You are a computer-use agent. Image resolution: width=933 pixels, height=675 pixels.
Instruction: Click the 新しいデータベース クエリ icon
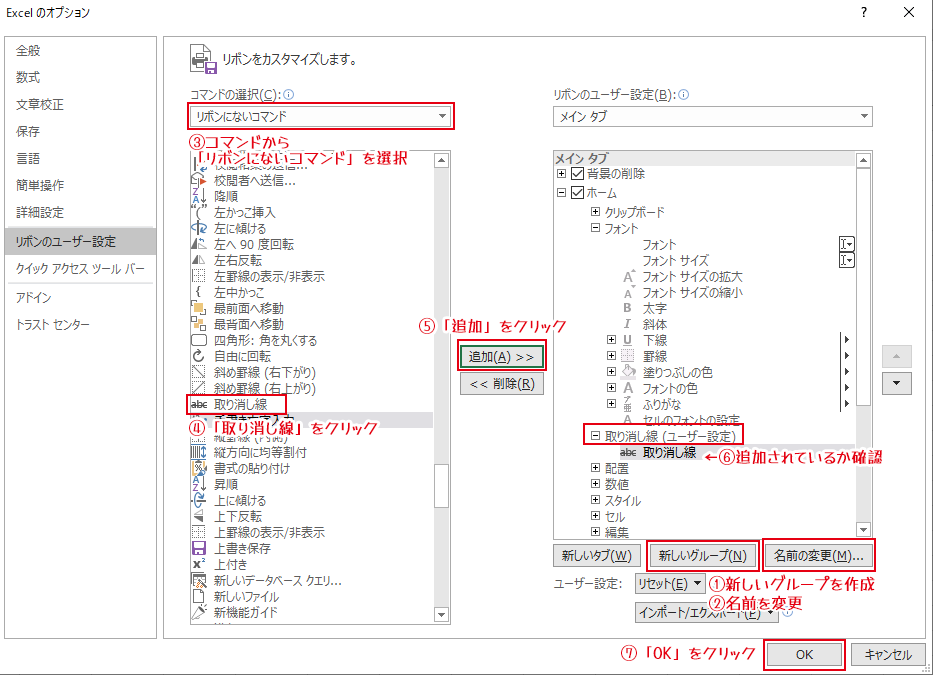pos(199,580)
